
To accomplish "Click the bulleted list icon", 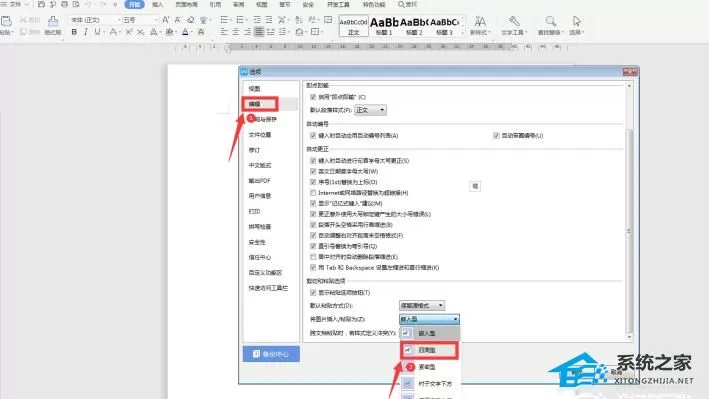I will point(224,20).
